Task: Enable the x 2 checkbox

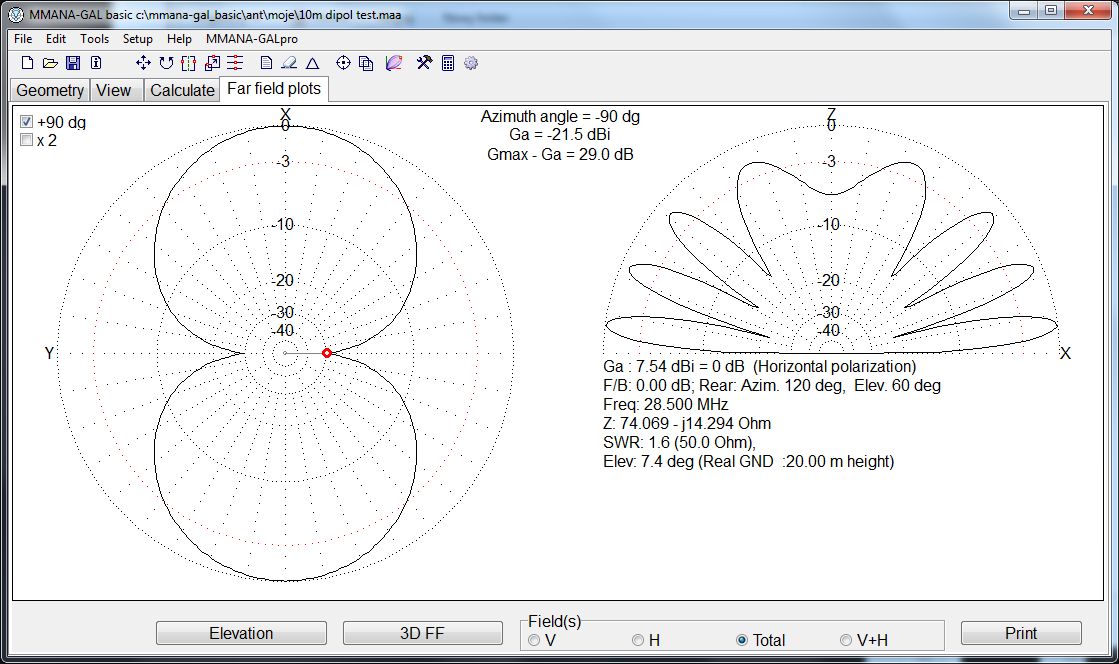Action: point(27,141)
